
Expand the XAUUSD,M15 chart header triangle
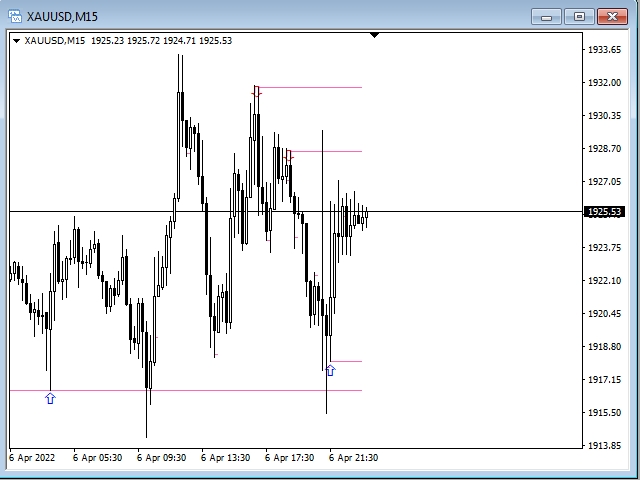tap(16, 41)
